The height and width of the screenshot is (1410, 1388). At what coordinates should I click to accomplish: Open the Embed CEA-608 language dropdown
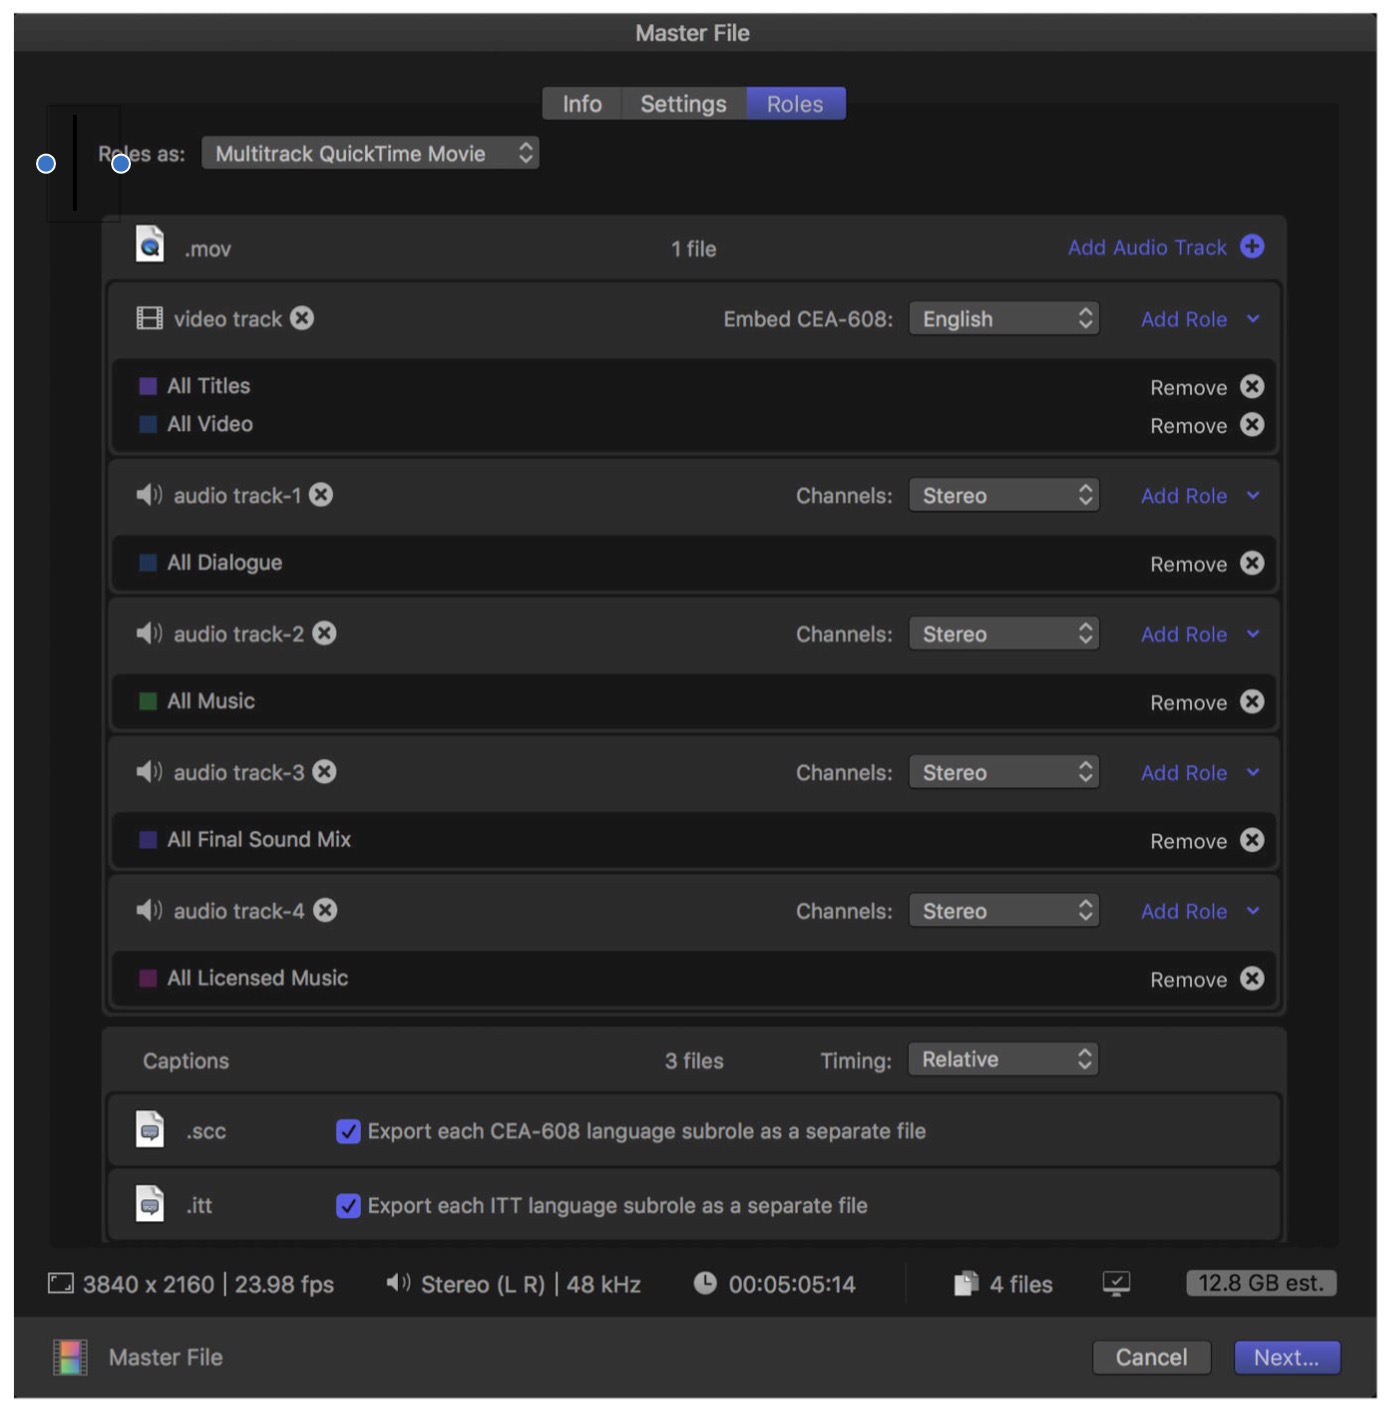pos(1003,319)
